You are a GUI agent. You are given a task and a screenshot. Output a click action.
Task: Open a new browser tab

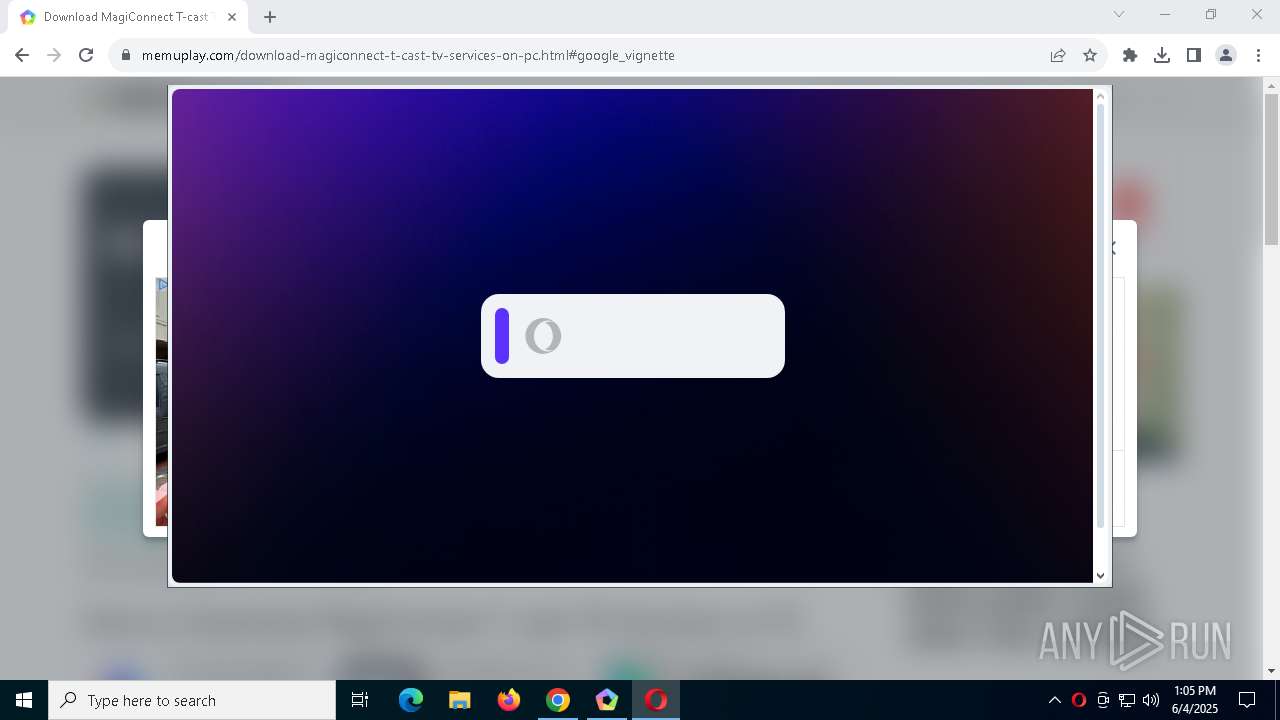[x=270, y=17]
